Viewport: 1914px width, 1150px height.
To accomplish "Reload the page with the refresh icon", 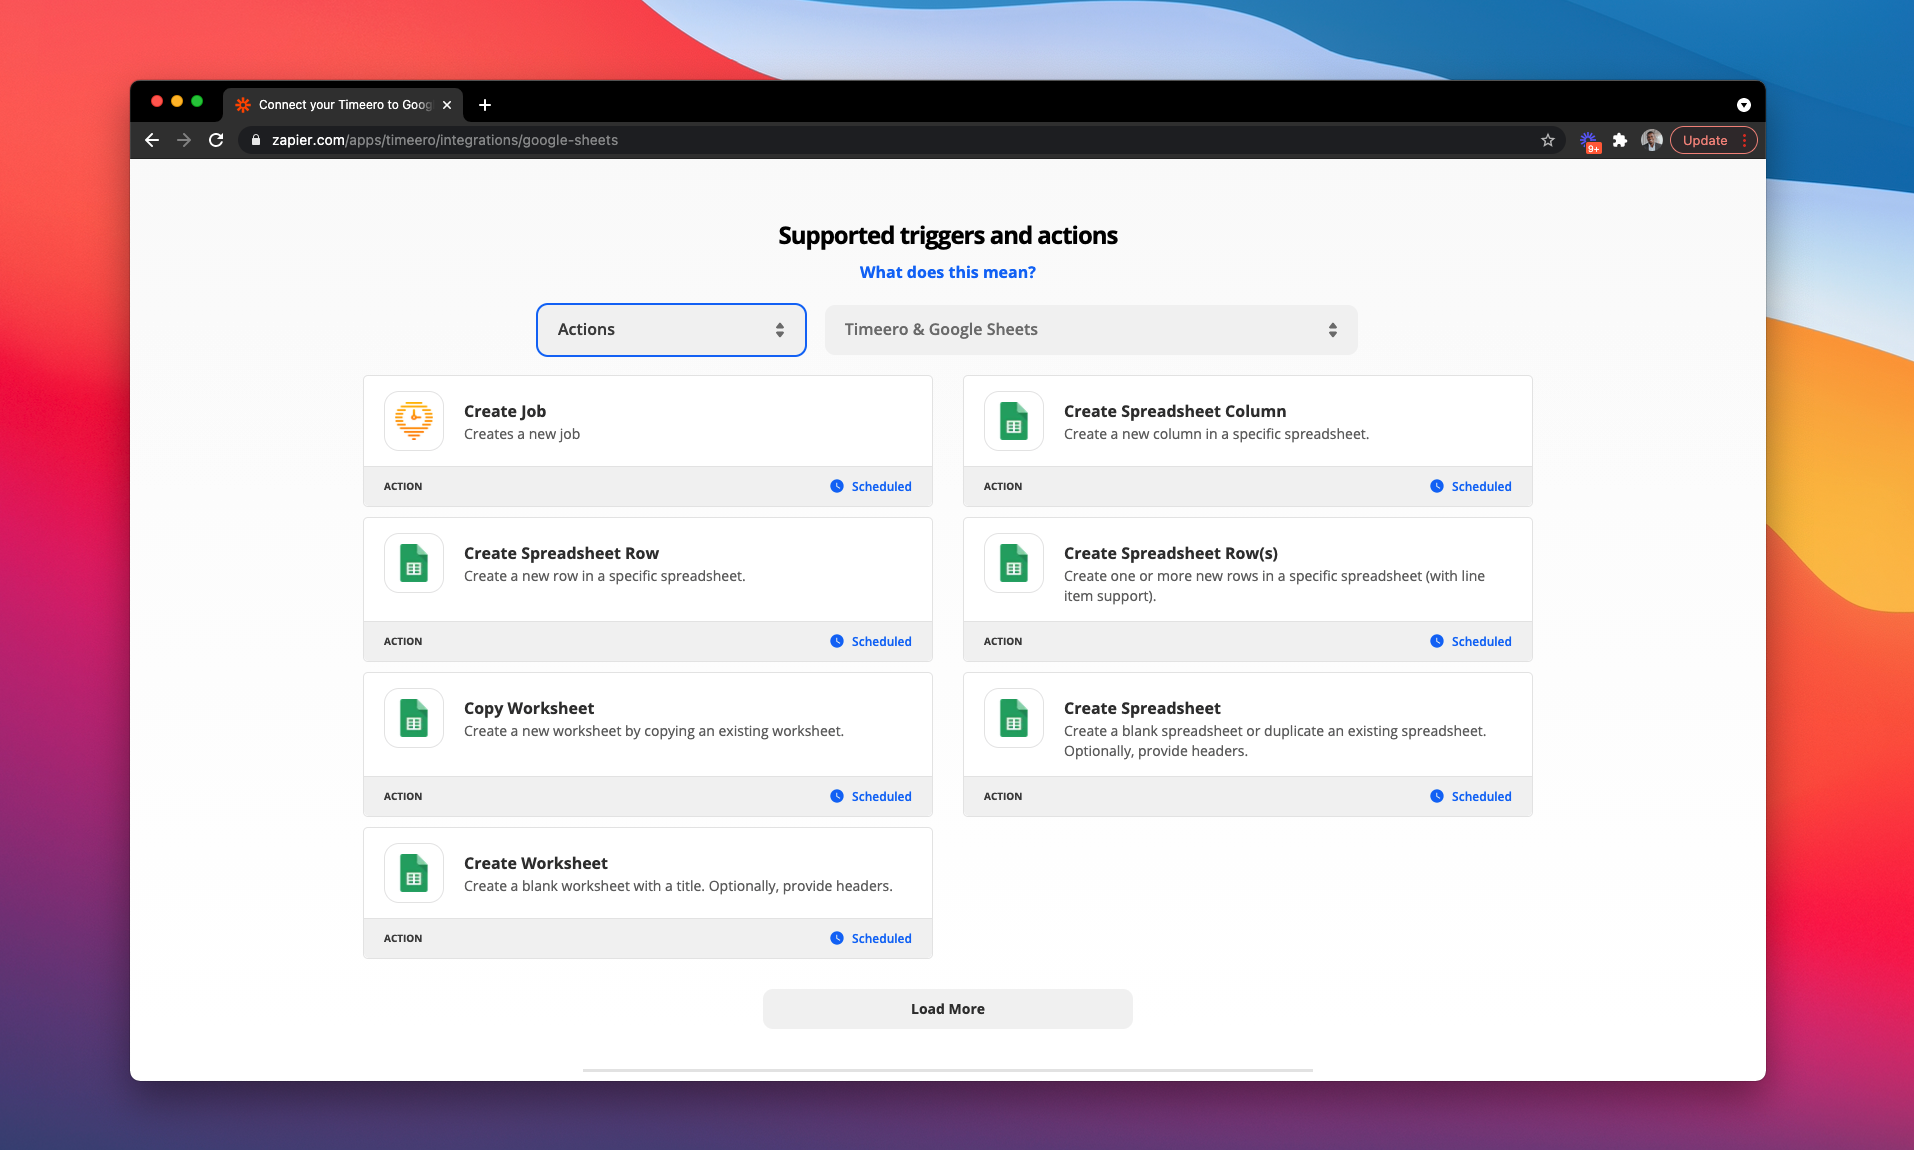I will 216,140.
